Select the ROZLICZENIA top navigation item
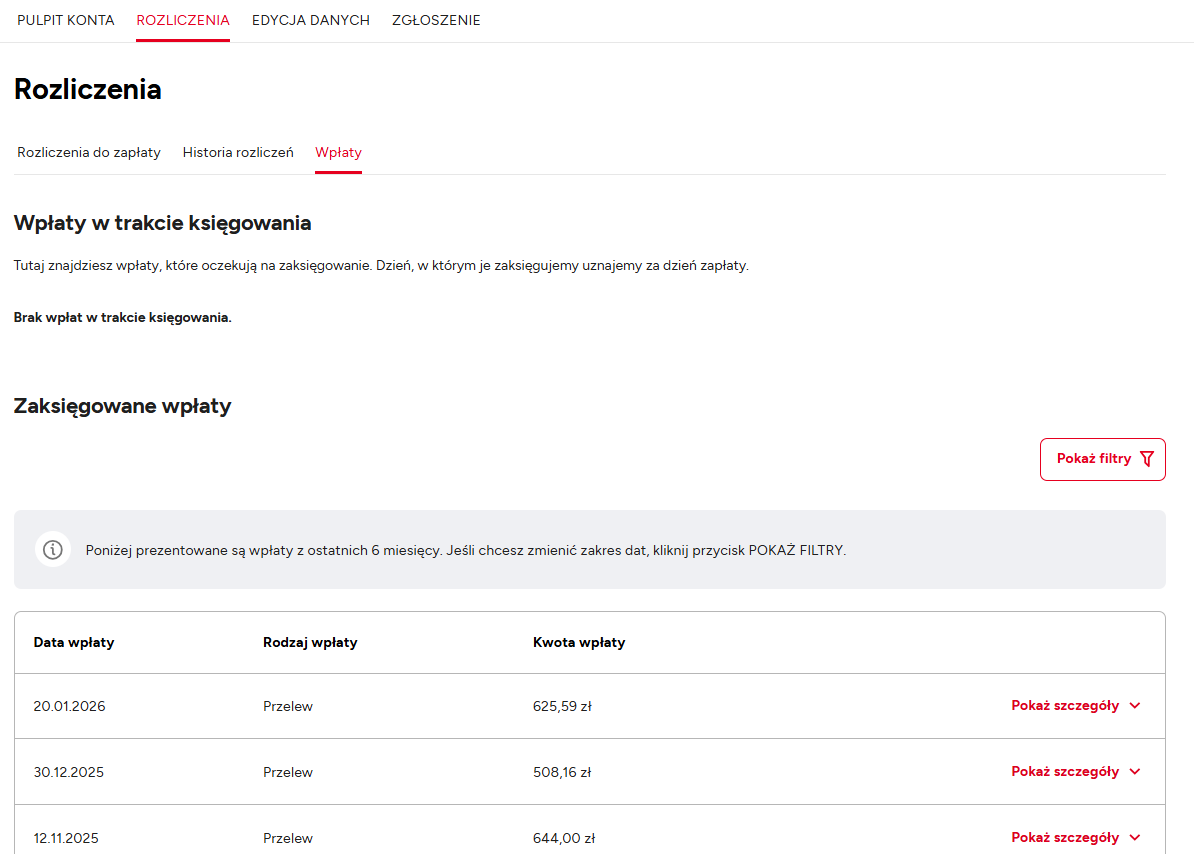This screenshot has height=854, width=1194. pyautogui.click(x=183, y=20)
